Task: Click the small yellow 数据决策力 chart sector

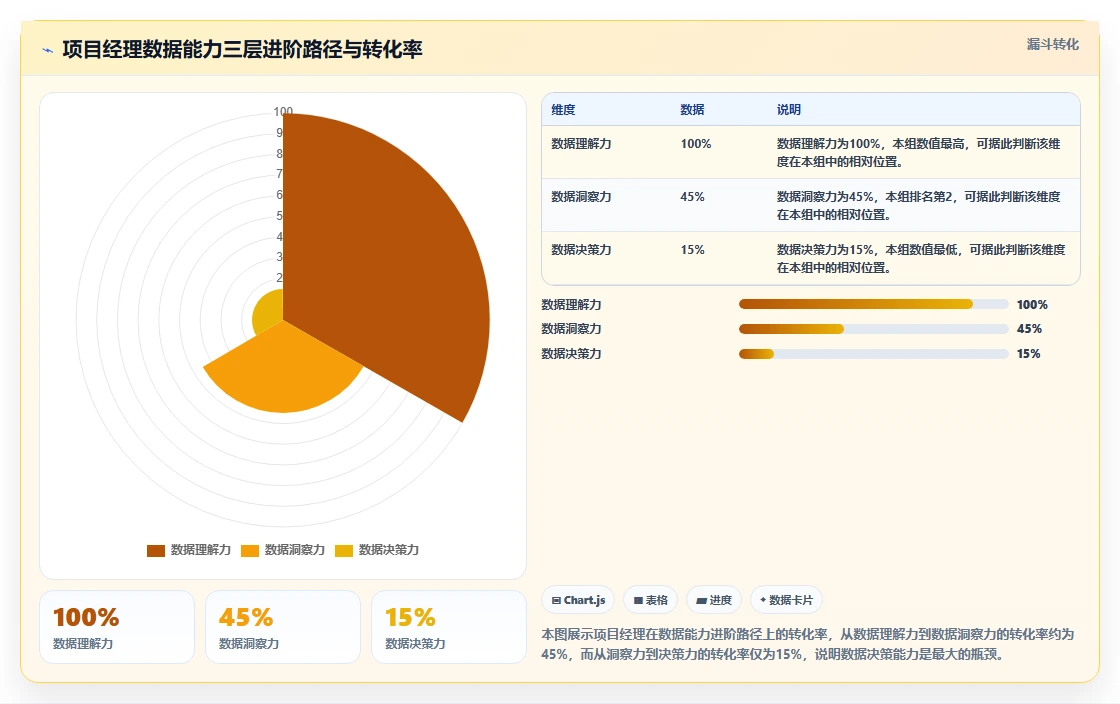Action: (x=270, y=313)
